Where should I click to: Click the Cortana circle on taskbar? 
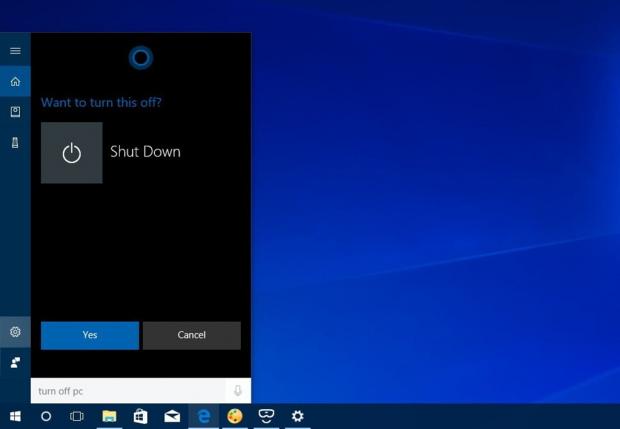tap(46, 416)
